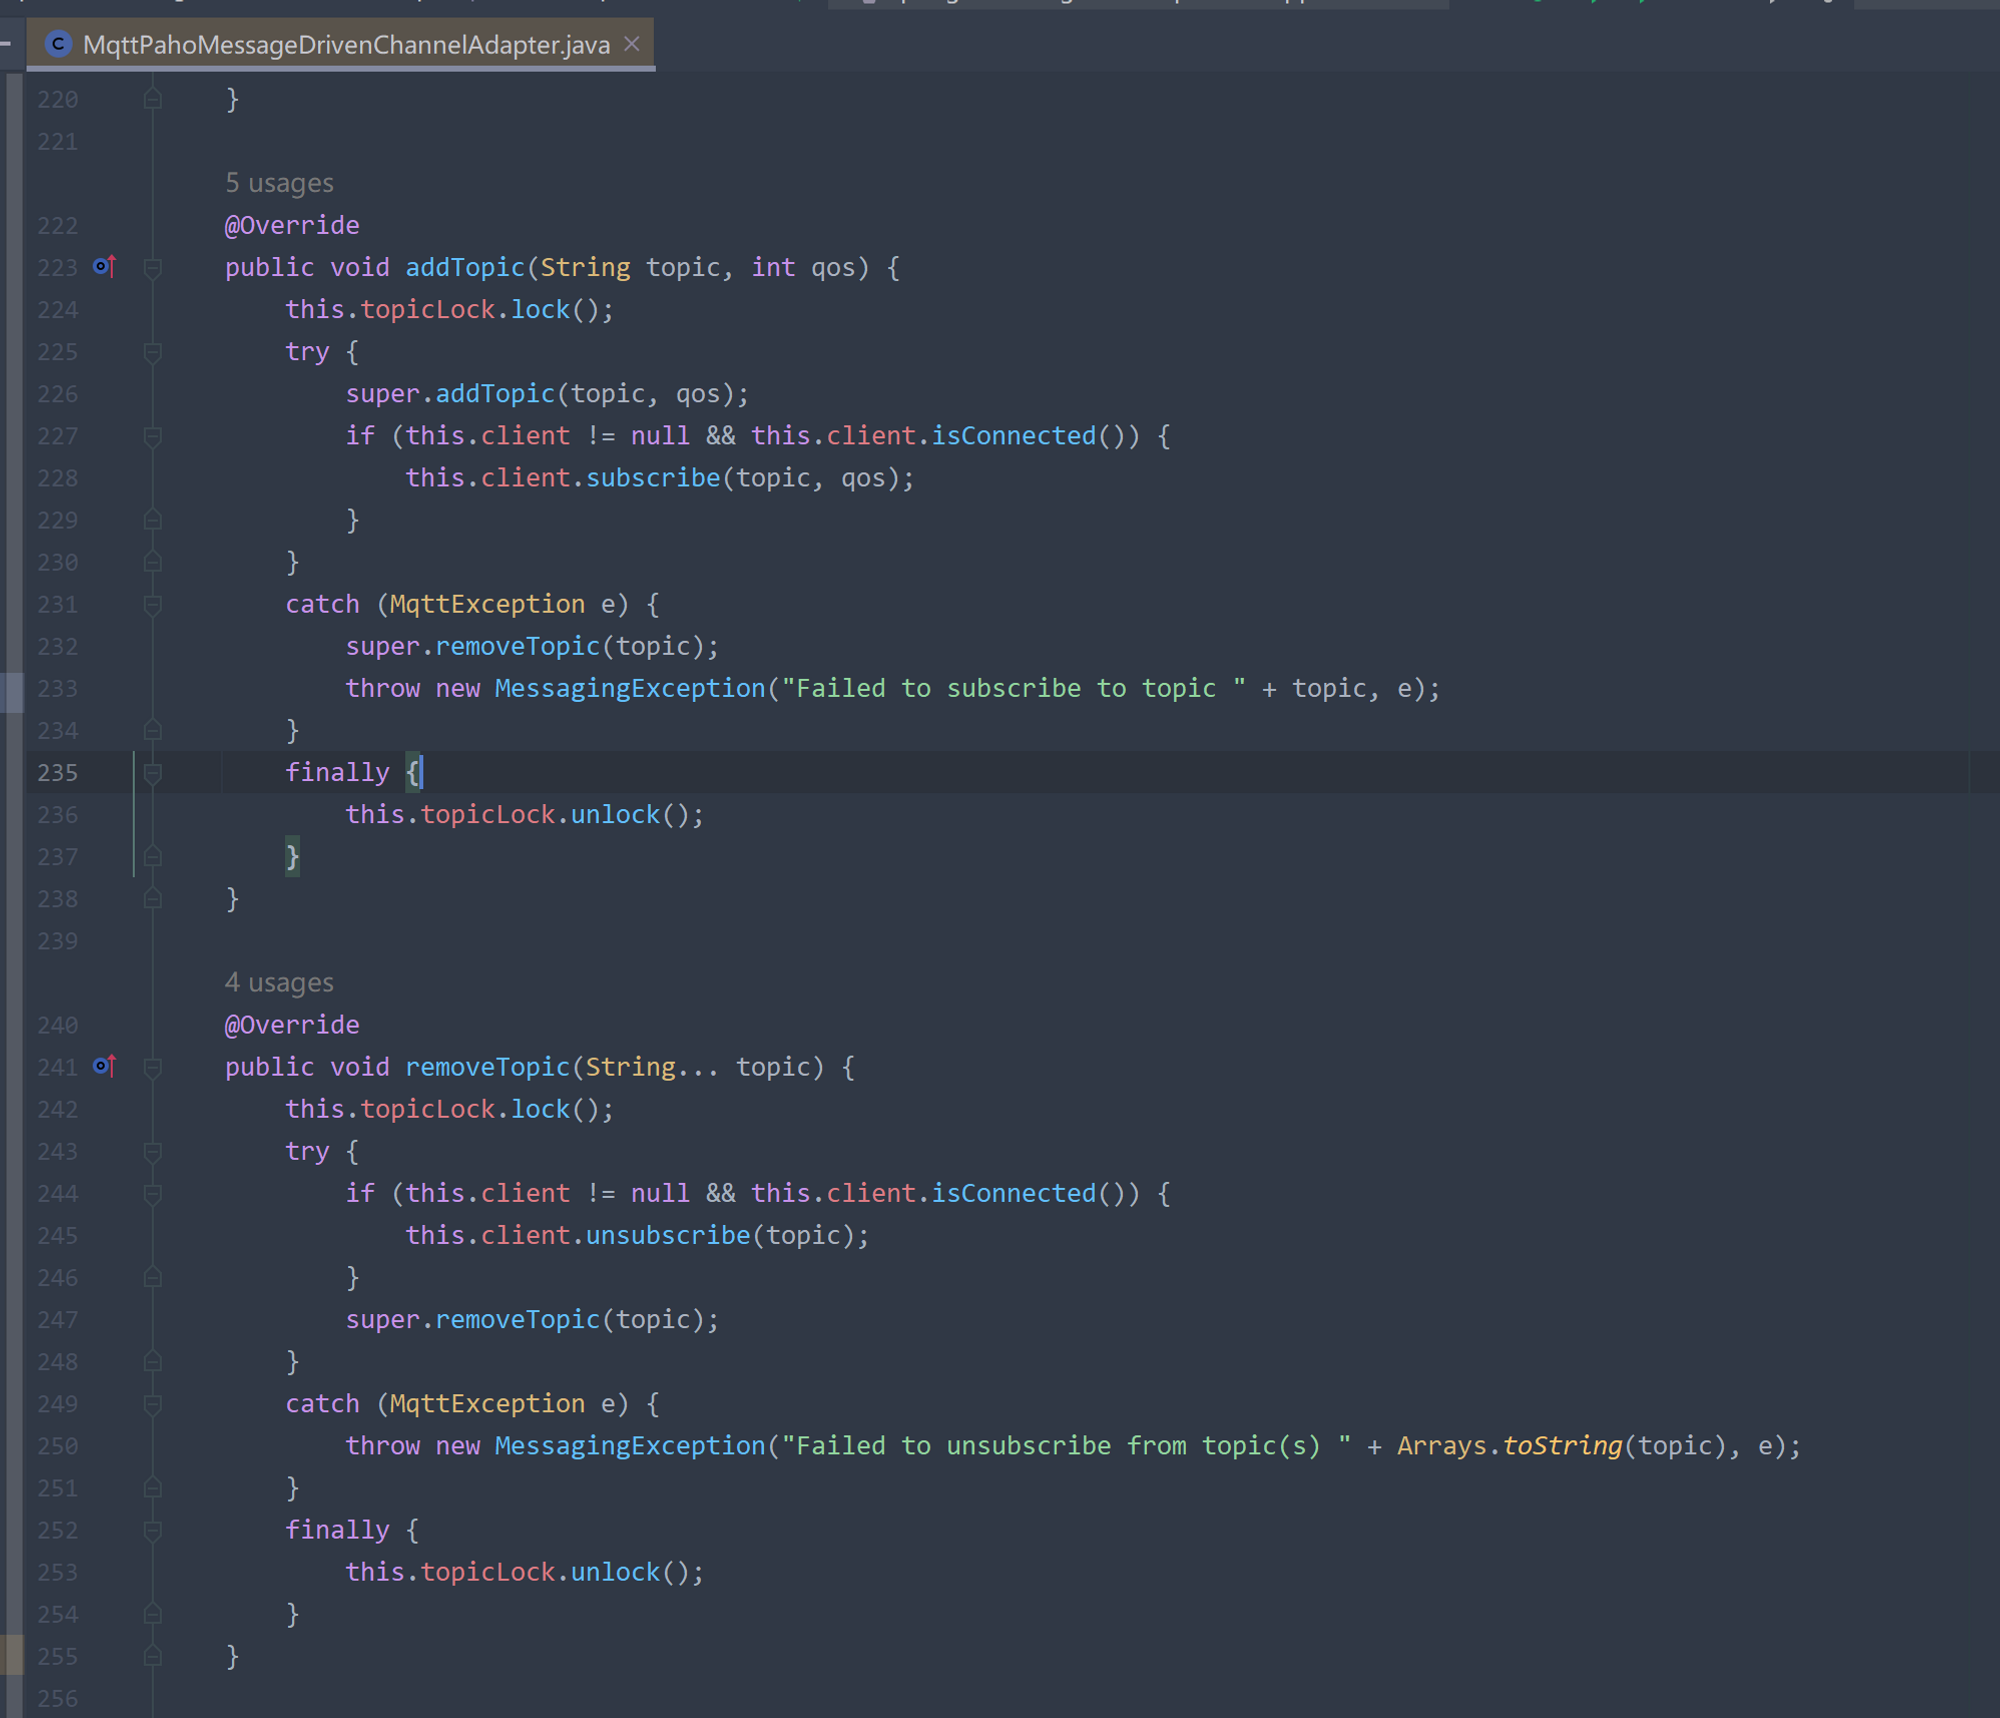Click the overriding method gutter icon for removeTopic
2000x1718 pixels.
pyautogui.click(x=105, y=1066)
